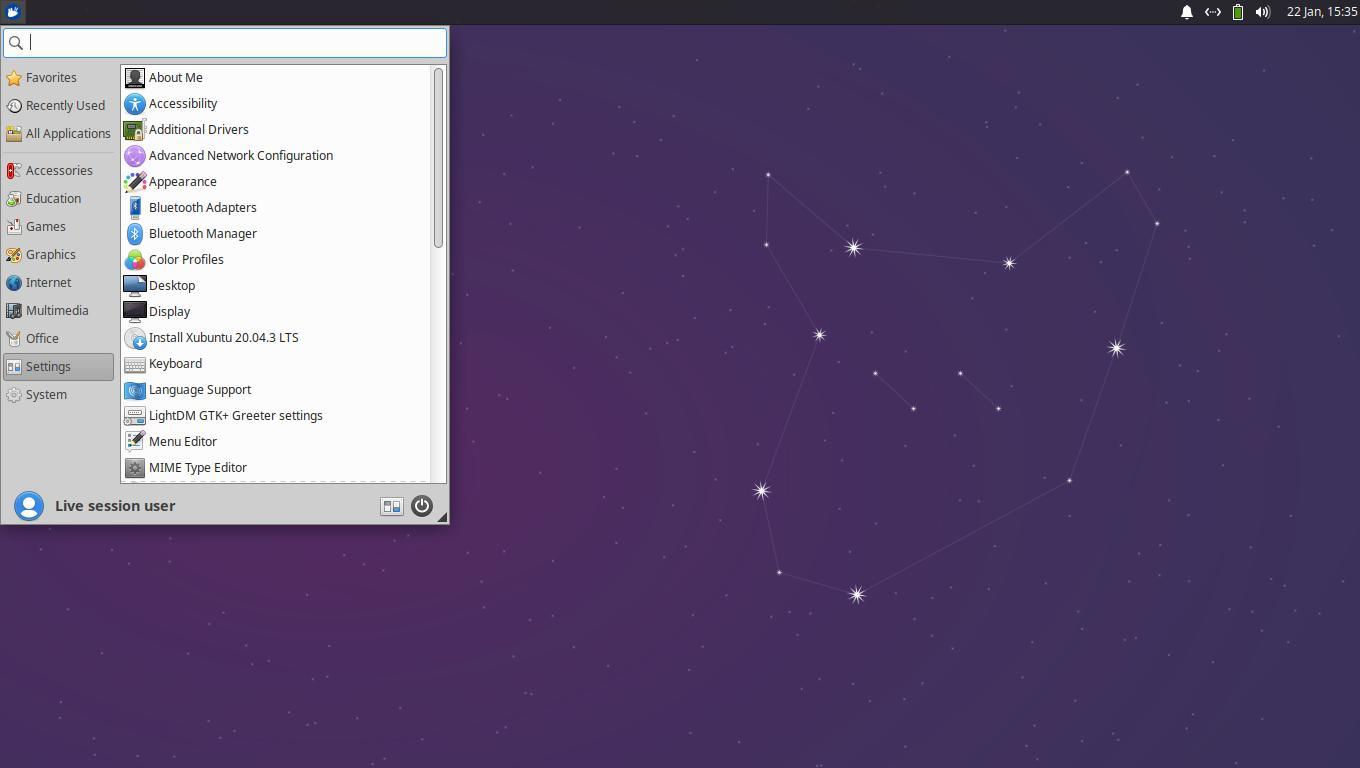This screenshot has width=1360, height=768.
Task: Show the All Applications category
Action: [x=68, y=133]
